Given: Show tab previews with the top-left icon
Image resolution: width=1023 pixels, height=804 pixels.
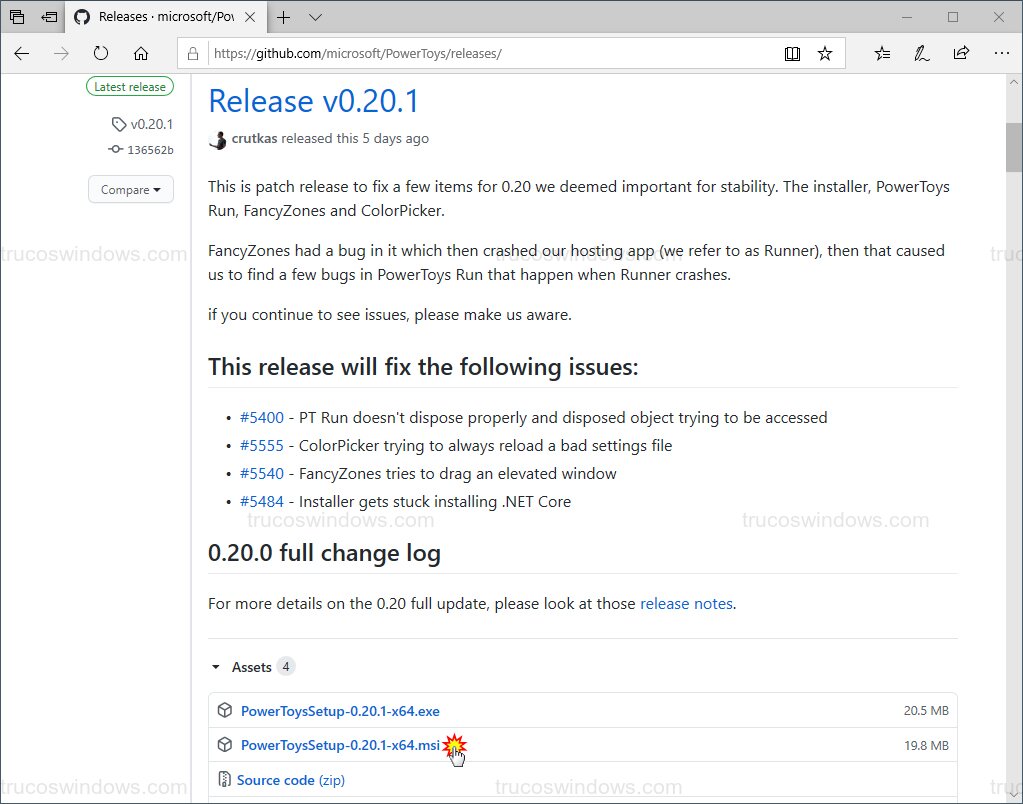Looking at the screenshot, I should pos(16,17).
